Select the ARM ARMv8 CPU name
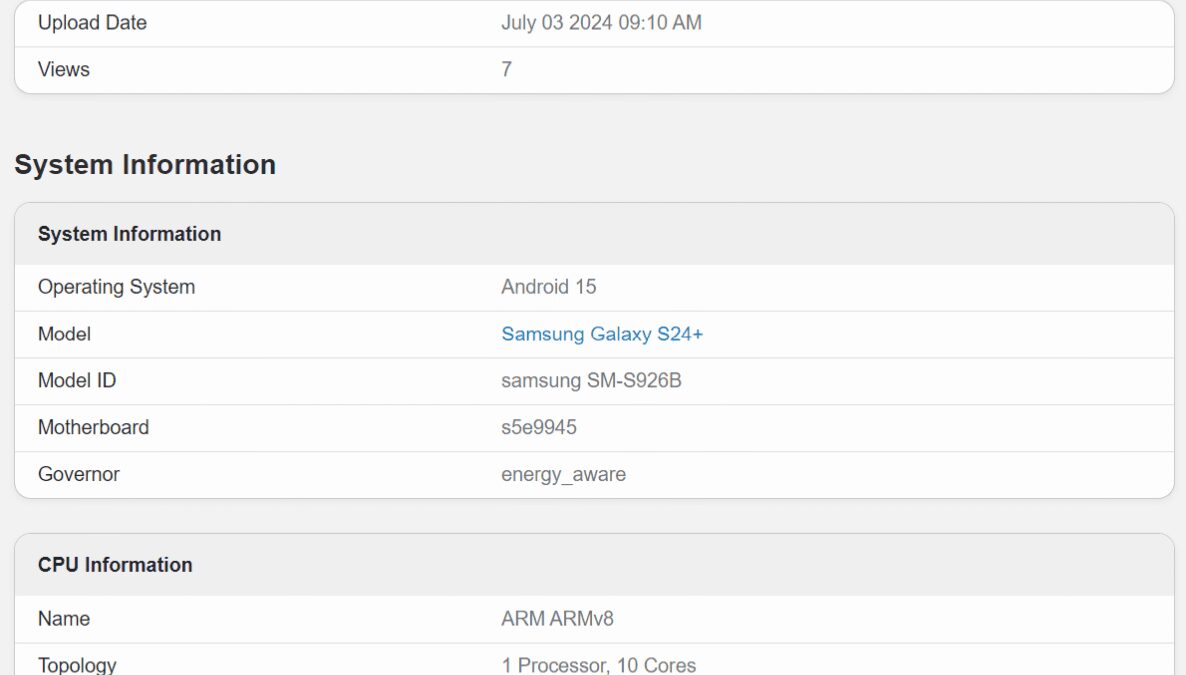 (557, 619)
